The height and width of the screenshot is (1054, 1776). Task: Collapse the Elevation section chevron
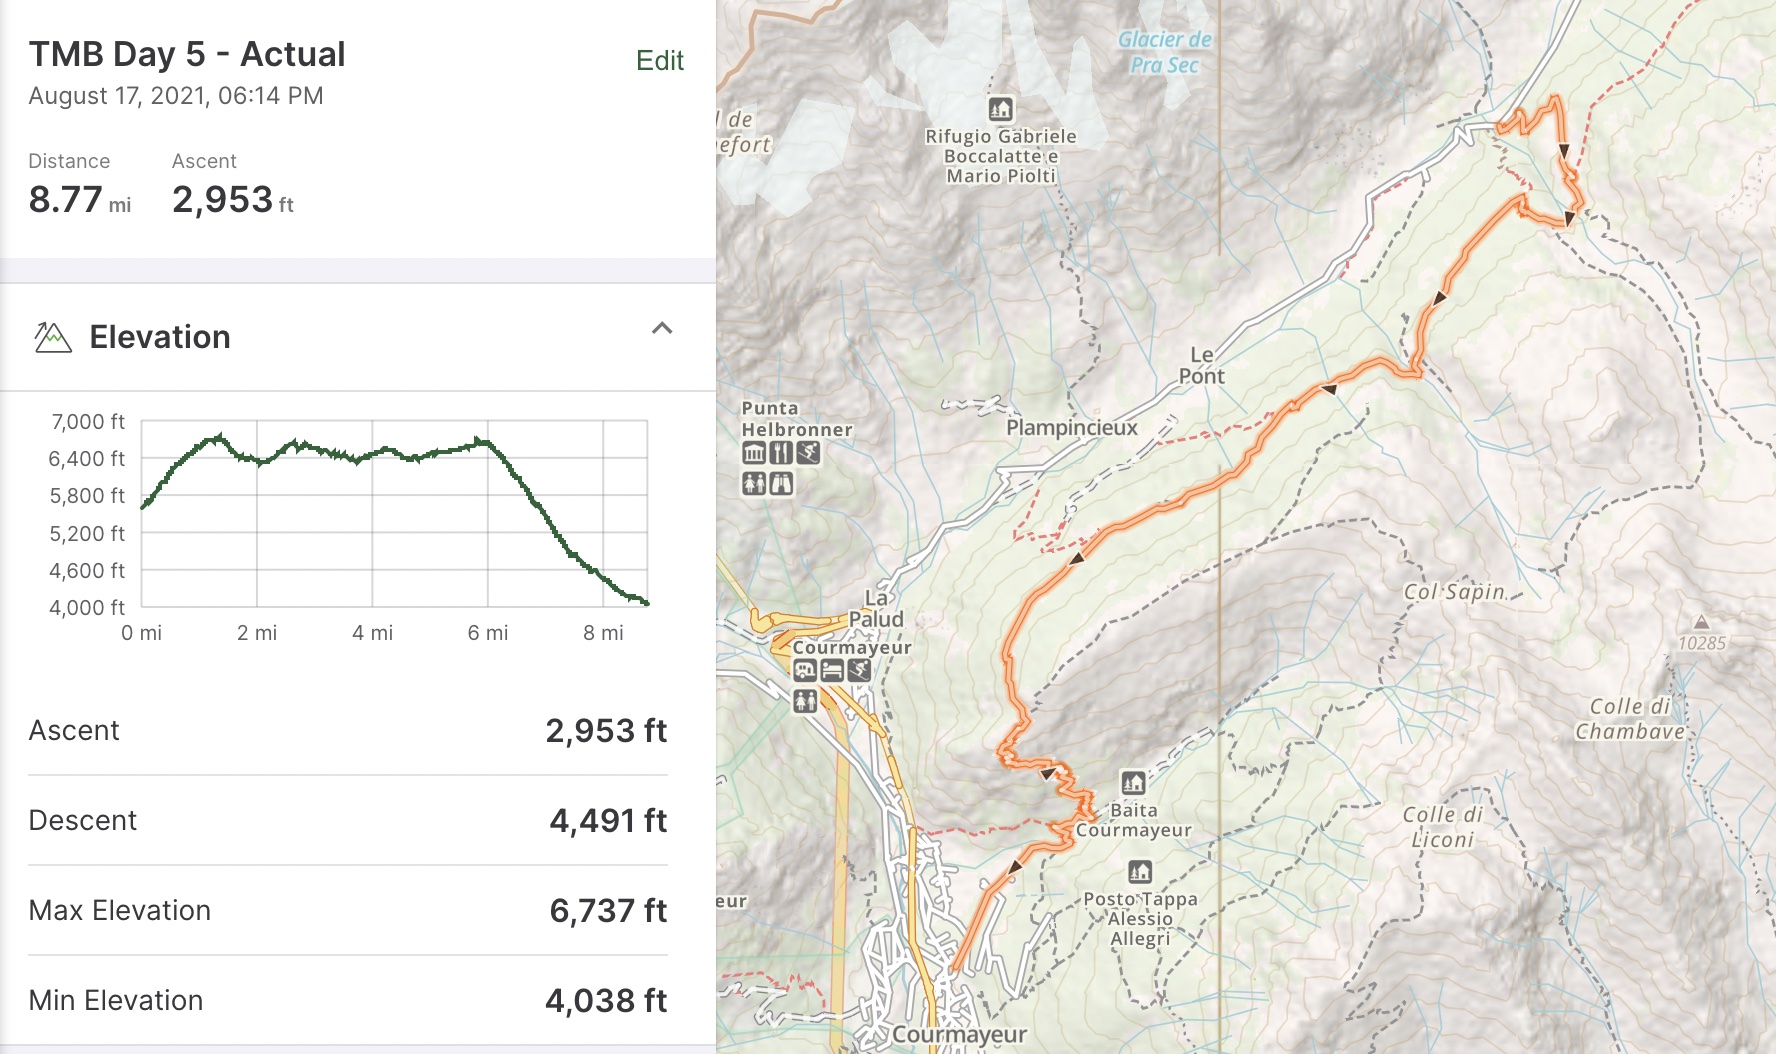tap(662, 328)
